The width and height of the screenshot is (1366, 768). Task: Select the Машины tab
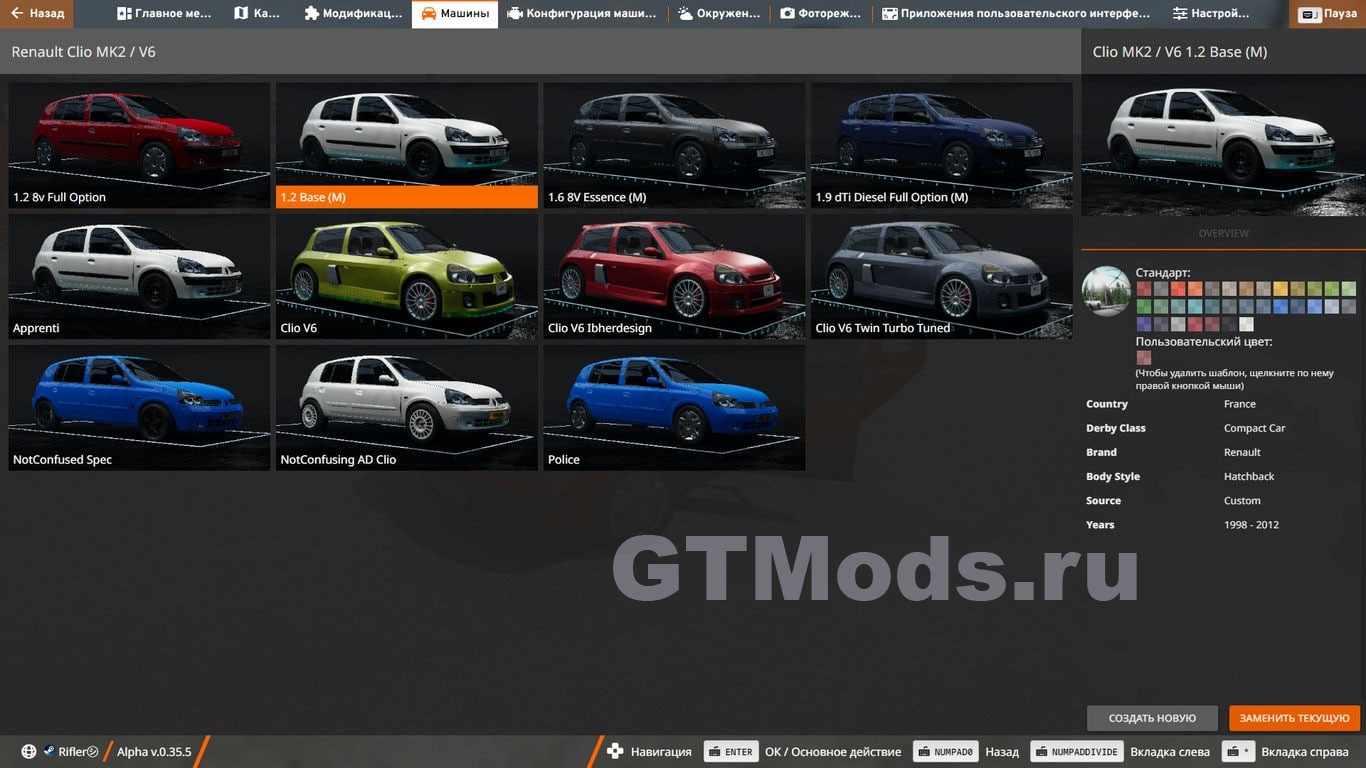455,14
